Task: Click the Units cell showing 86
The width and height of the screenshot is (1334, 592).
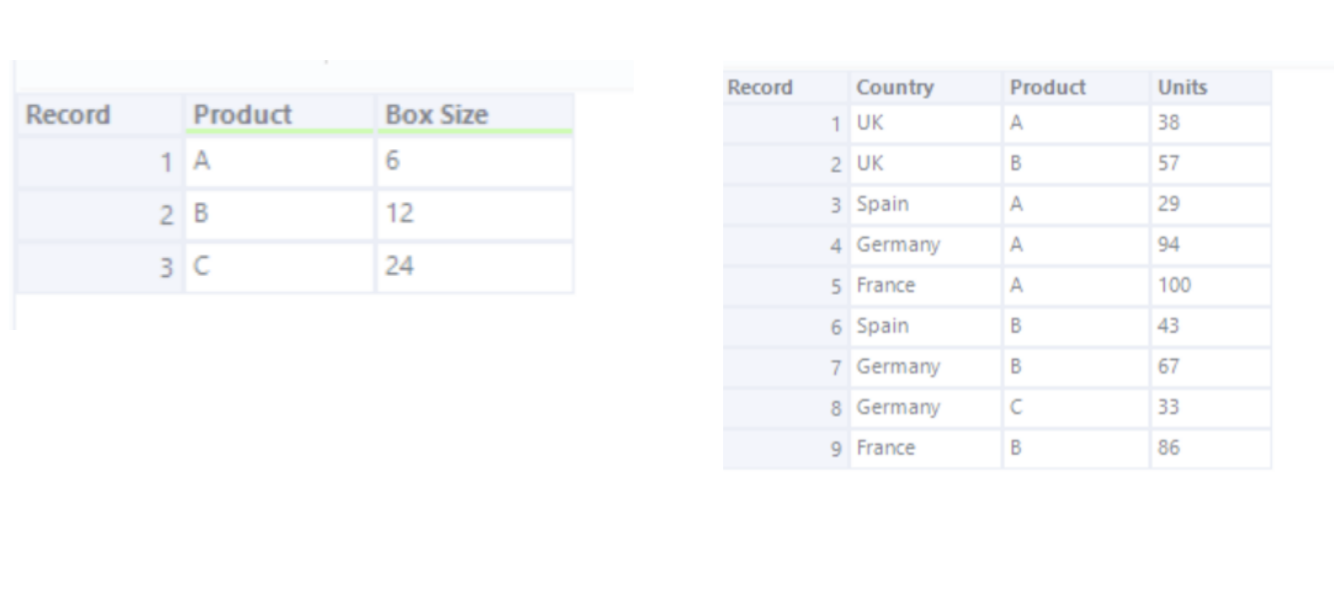Action: [1211, 448]
